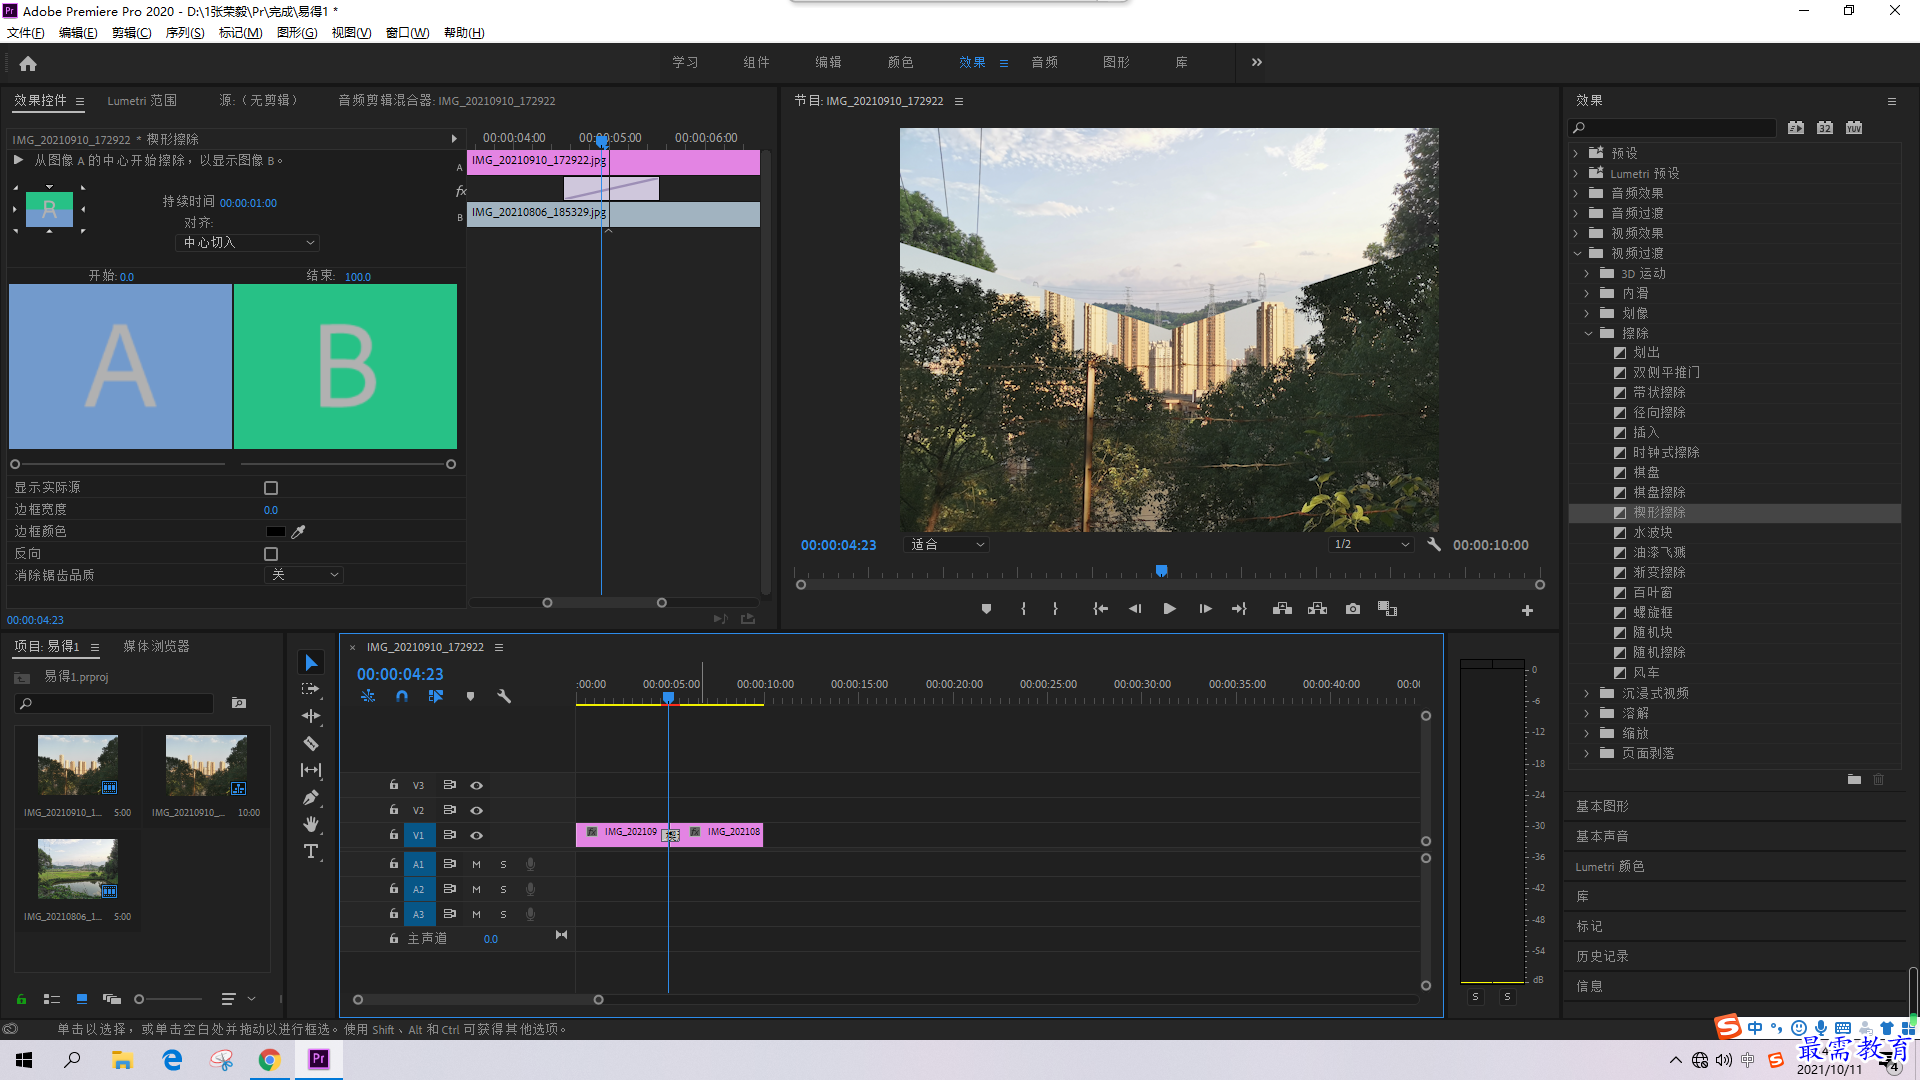The image size is (1920, 1080).
Task: Toggle V3 track visibility eye
Action: 476,785
